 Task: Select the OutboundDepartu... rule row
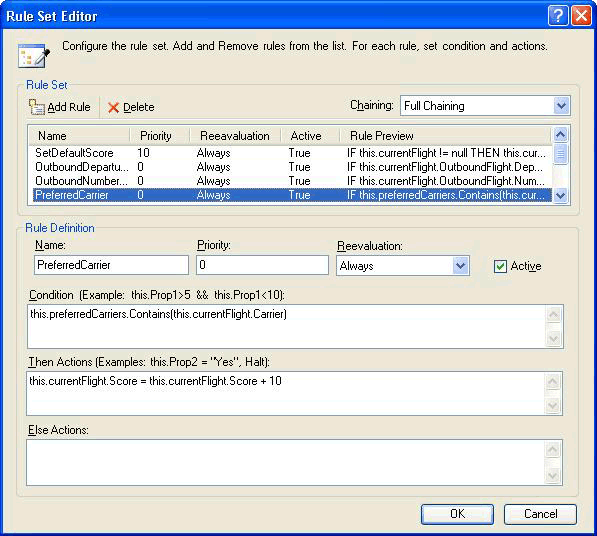click(x=292, y=167)
